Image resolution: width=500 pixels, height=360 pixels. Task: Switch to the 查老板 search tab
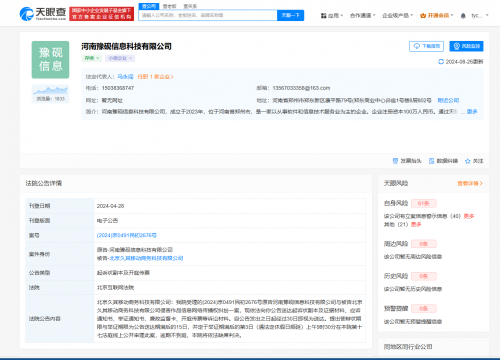(170, 6)
